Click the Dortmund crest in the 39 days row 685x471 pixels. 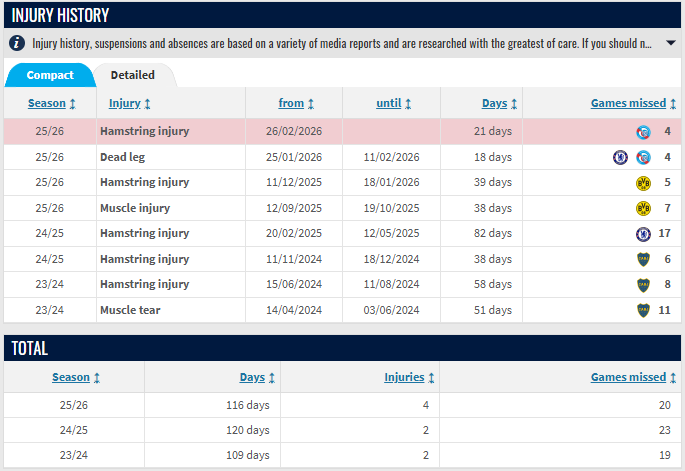click(643, 183)
